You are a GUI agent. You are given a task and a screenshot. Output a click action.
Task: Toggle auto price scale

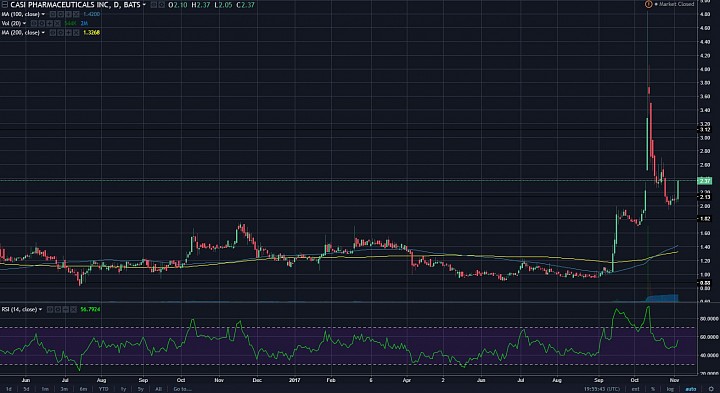691,389
